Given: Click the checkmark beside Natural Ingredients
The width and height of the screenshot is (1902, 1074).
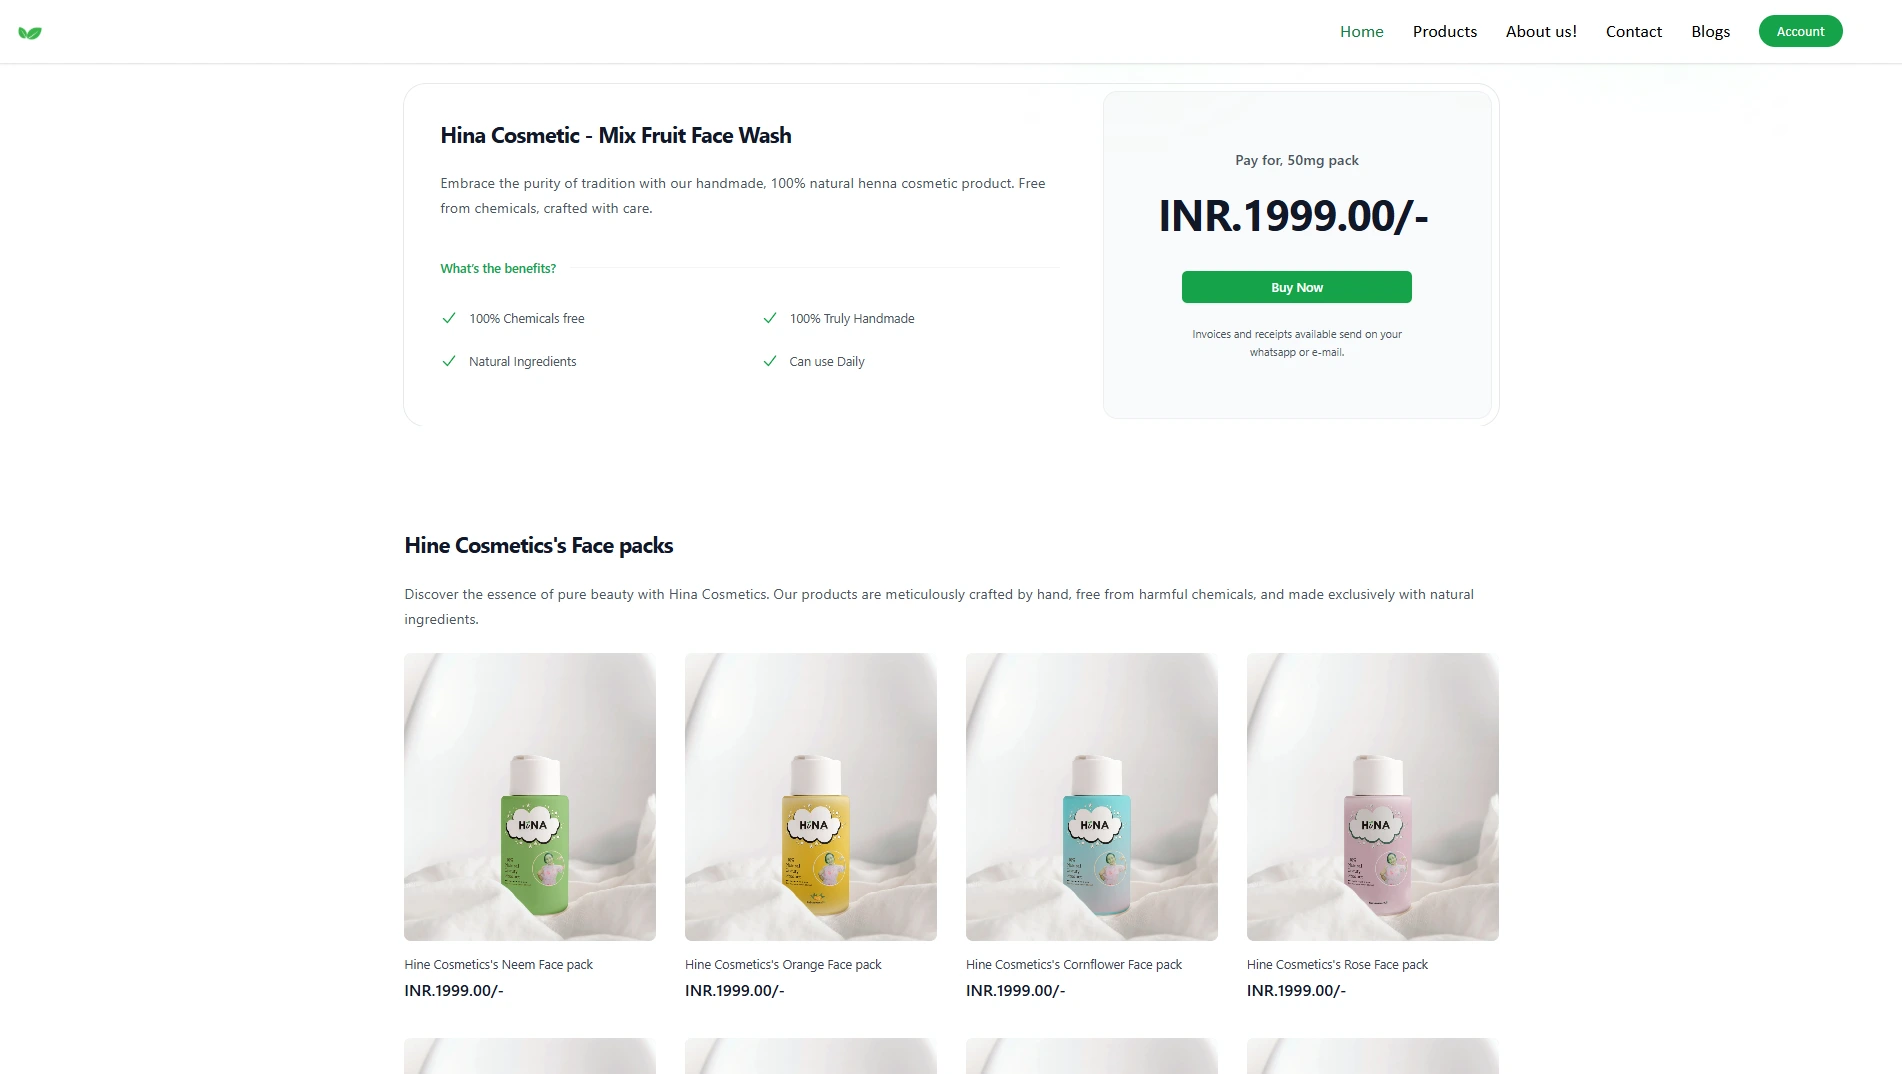Looking at the screenshot, I should (448, 361).
